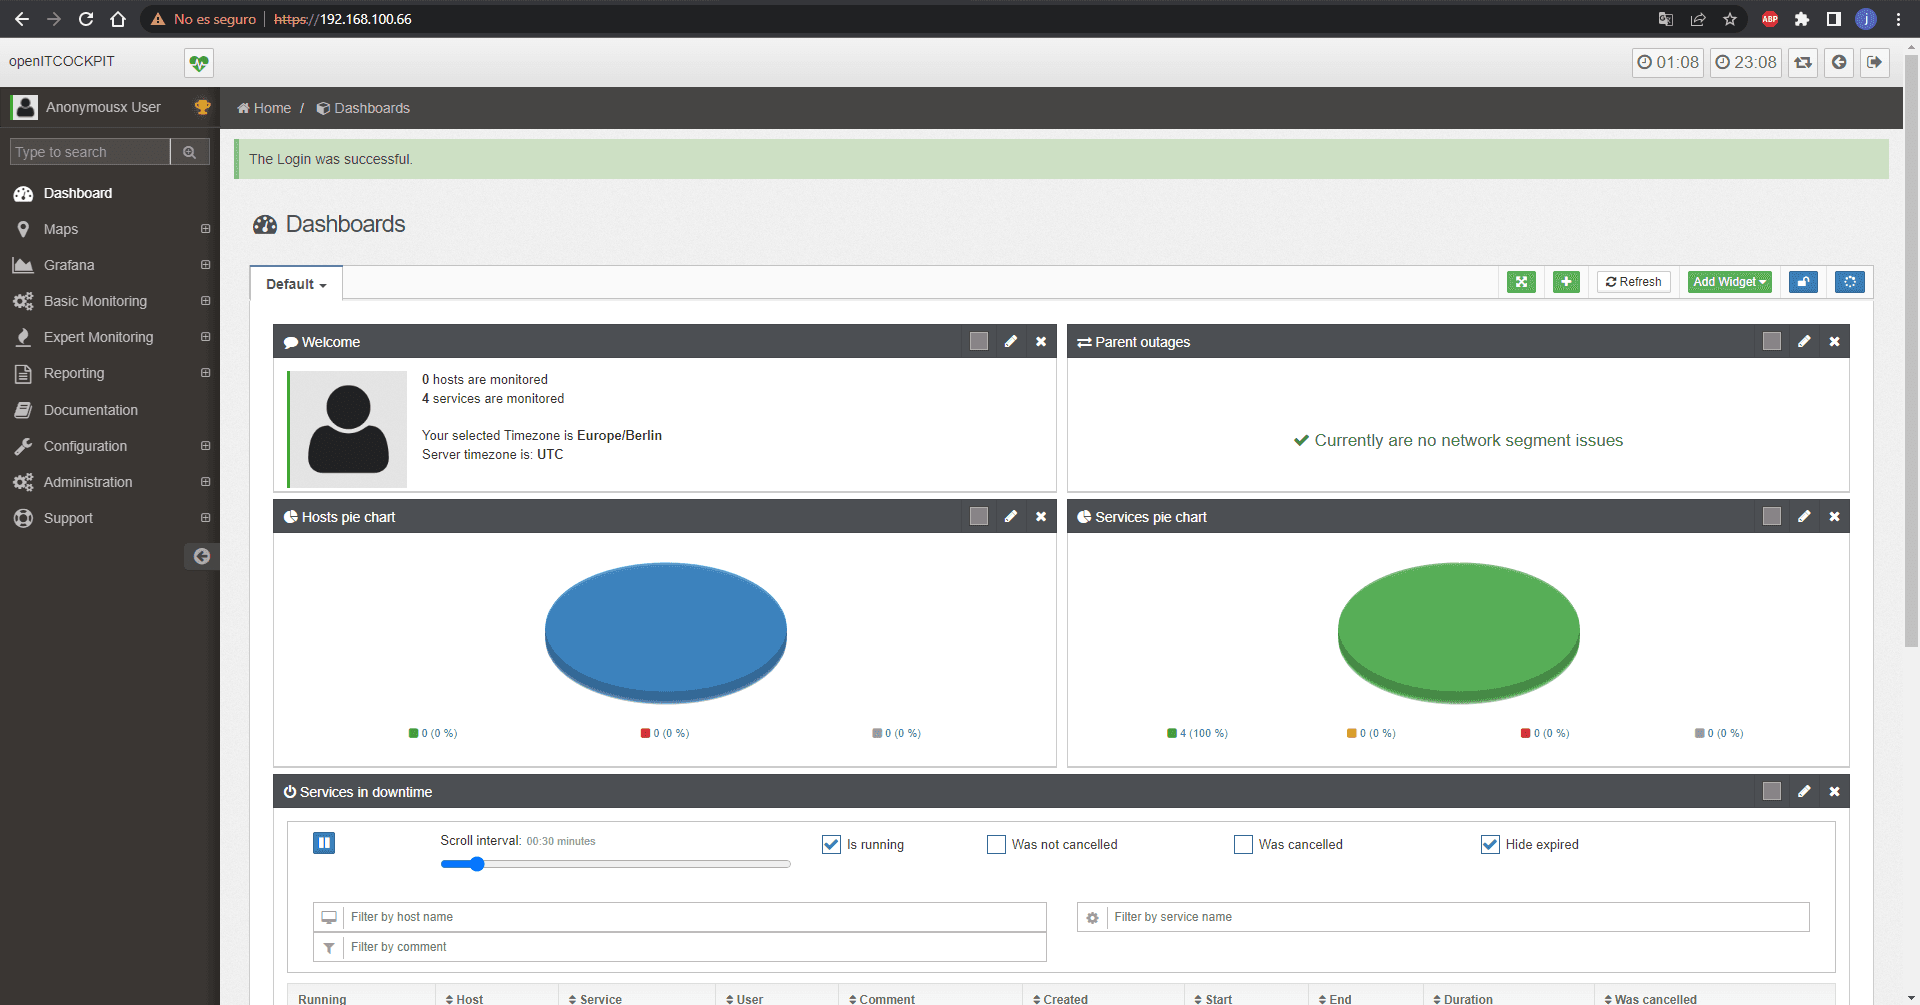Open the Default dashboard tab menu

pyautogui.click(x=296, y=284)
